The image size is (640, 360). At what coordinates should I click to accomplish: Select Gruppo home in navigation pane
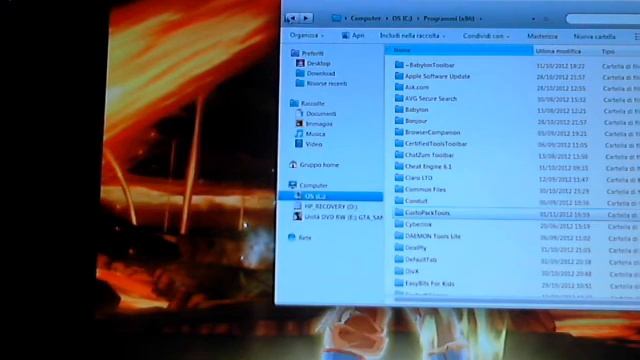tap(319, 165)
